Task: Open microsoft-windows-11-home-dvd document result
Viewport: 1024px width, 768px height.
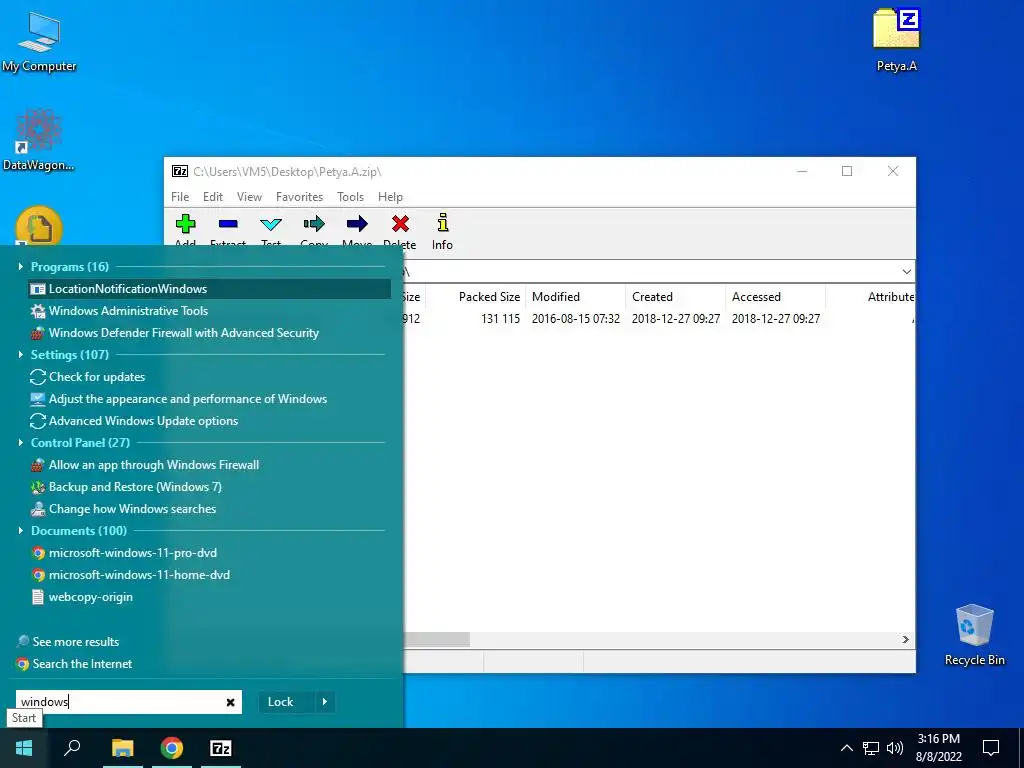Action: [209, 575]
